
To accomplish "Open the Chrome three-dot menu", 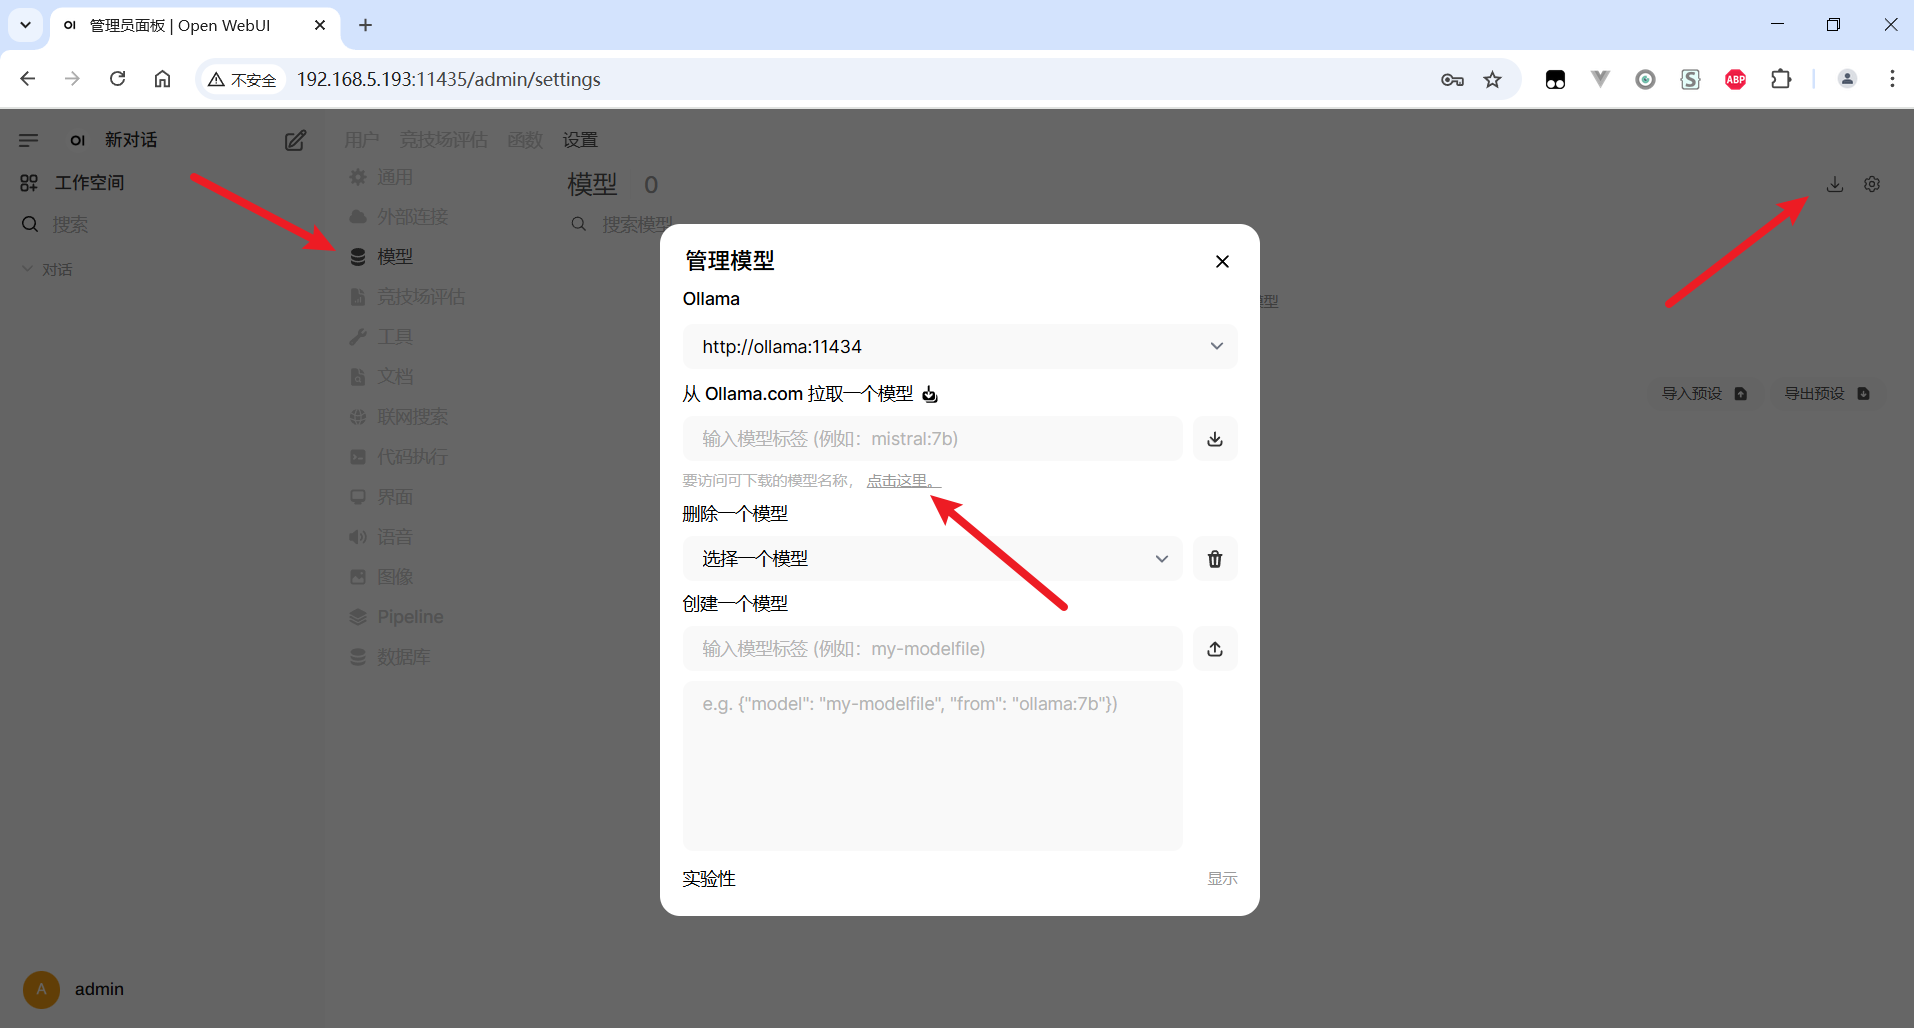I will point(1892,79).
